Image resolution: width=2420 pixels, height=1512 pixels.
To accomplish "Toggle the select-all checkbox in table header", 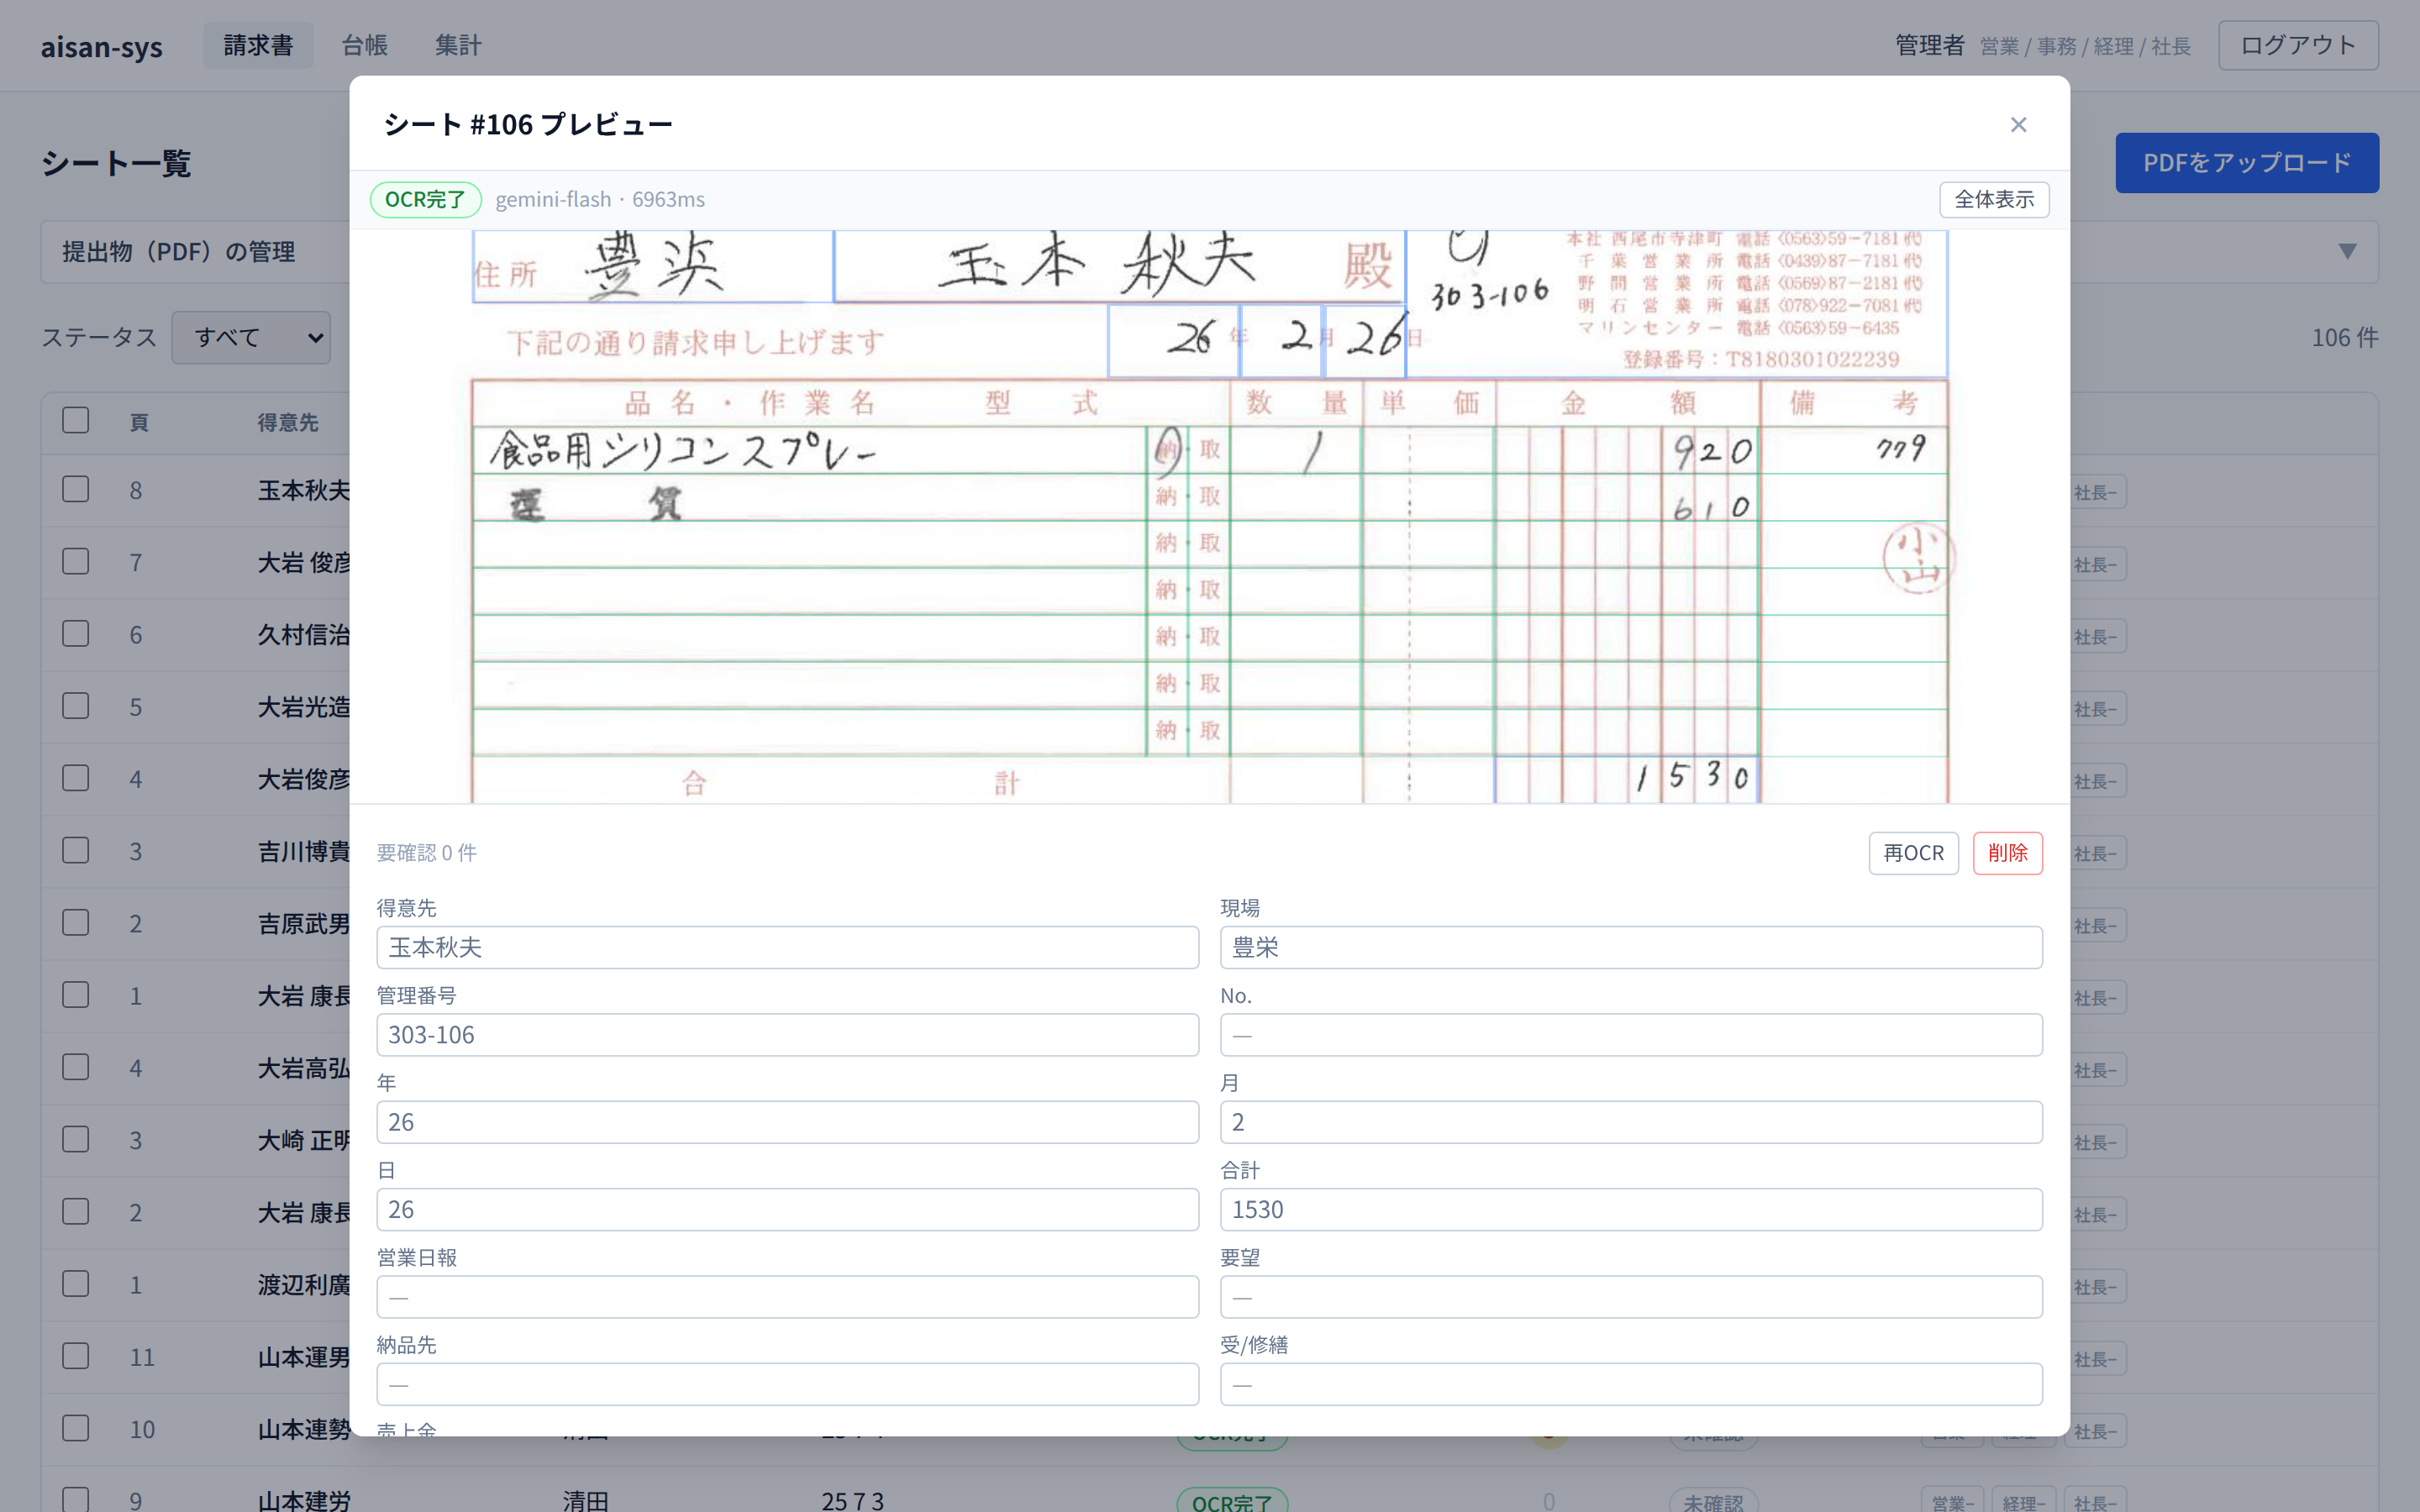I will (76, 421).
